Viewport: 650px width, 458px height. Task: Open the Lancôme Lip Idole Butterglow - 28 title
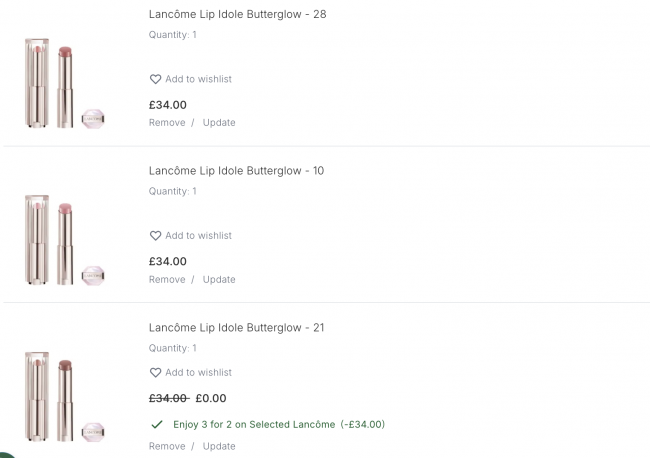[x=238, y=15]
